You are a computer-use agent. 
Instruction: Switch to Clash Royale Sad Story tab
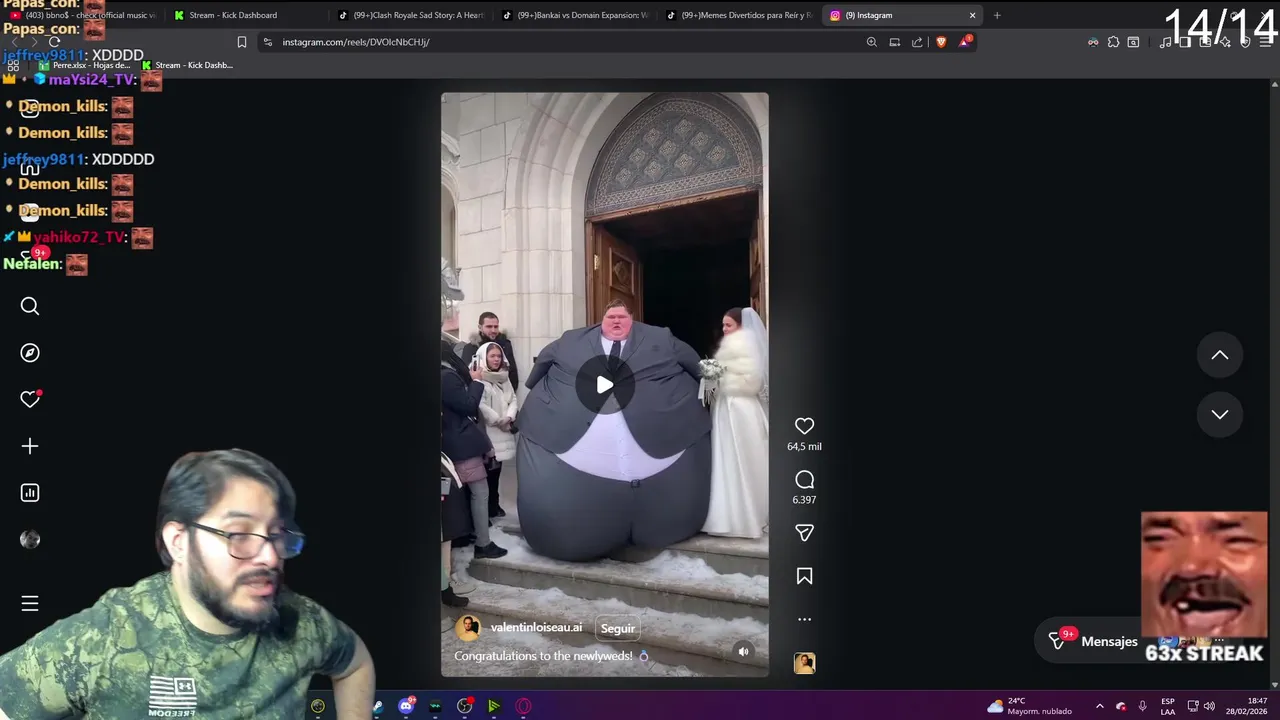(x=413, y=15)
